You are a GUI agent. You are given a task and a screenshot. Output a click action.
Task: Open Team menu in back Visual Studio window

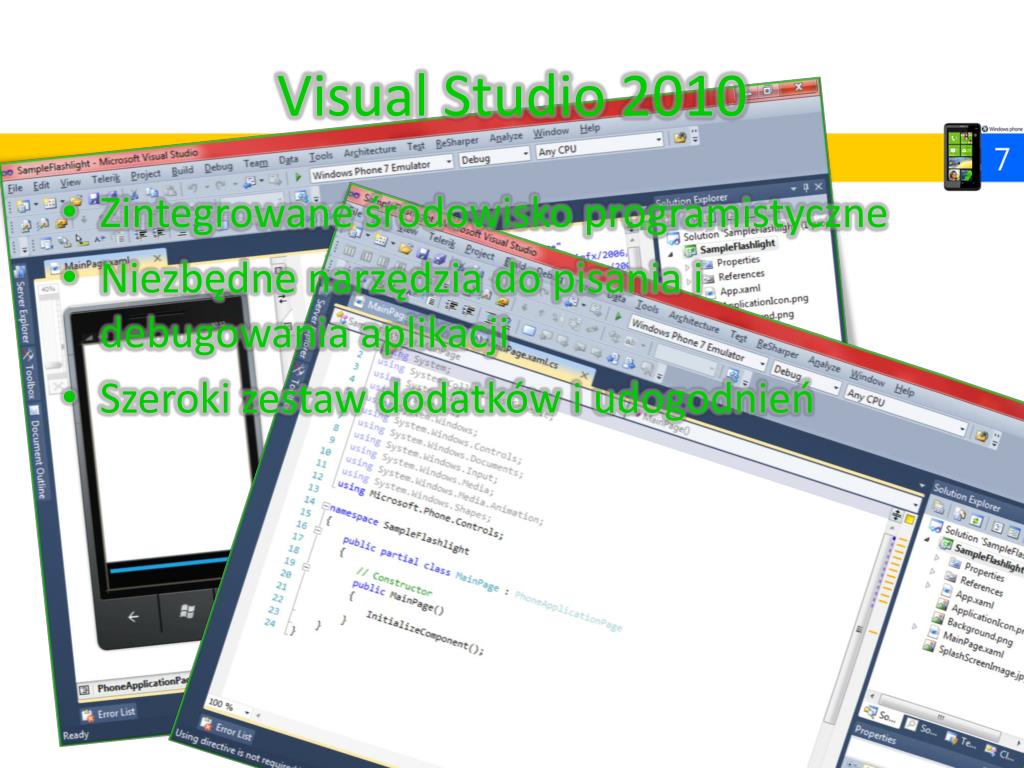(x=255, y=163)
